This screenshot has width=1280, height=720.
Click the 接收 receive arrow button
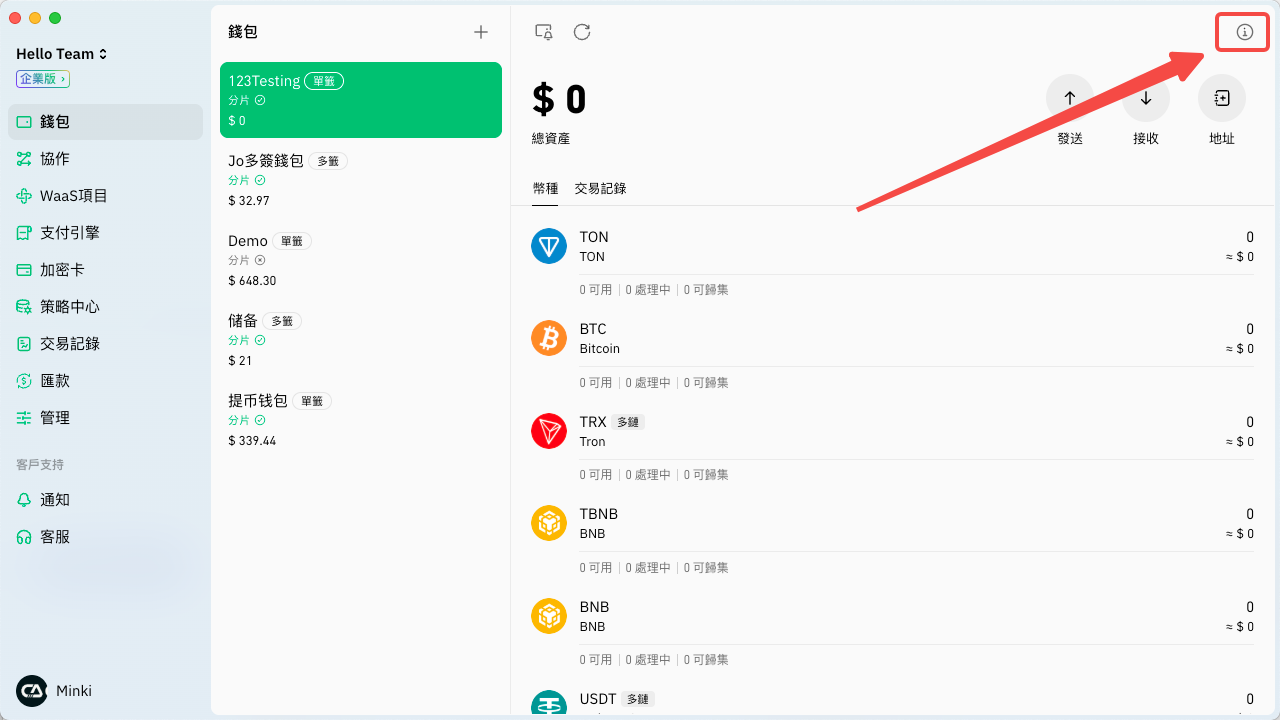tap(1146, 98)
